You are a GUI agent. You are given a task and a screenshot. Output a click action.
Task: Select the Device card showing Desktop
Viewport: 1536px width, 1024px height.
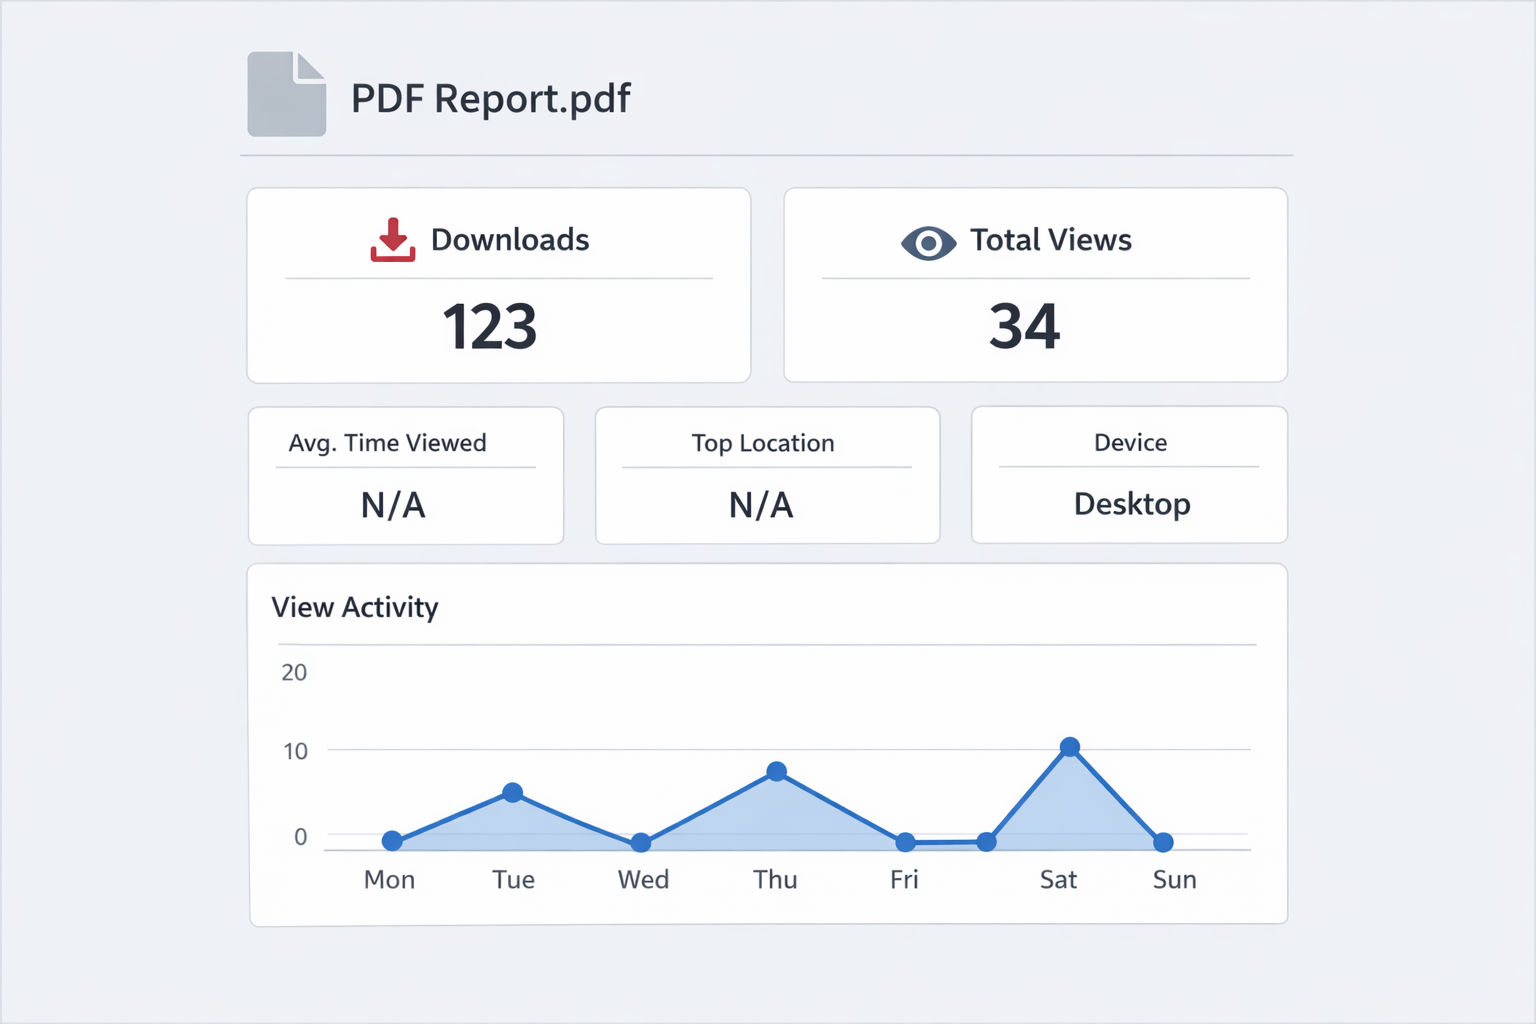pos(1128,475)
